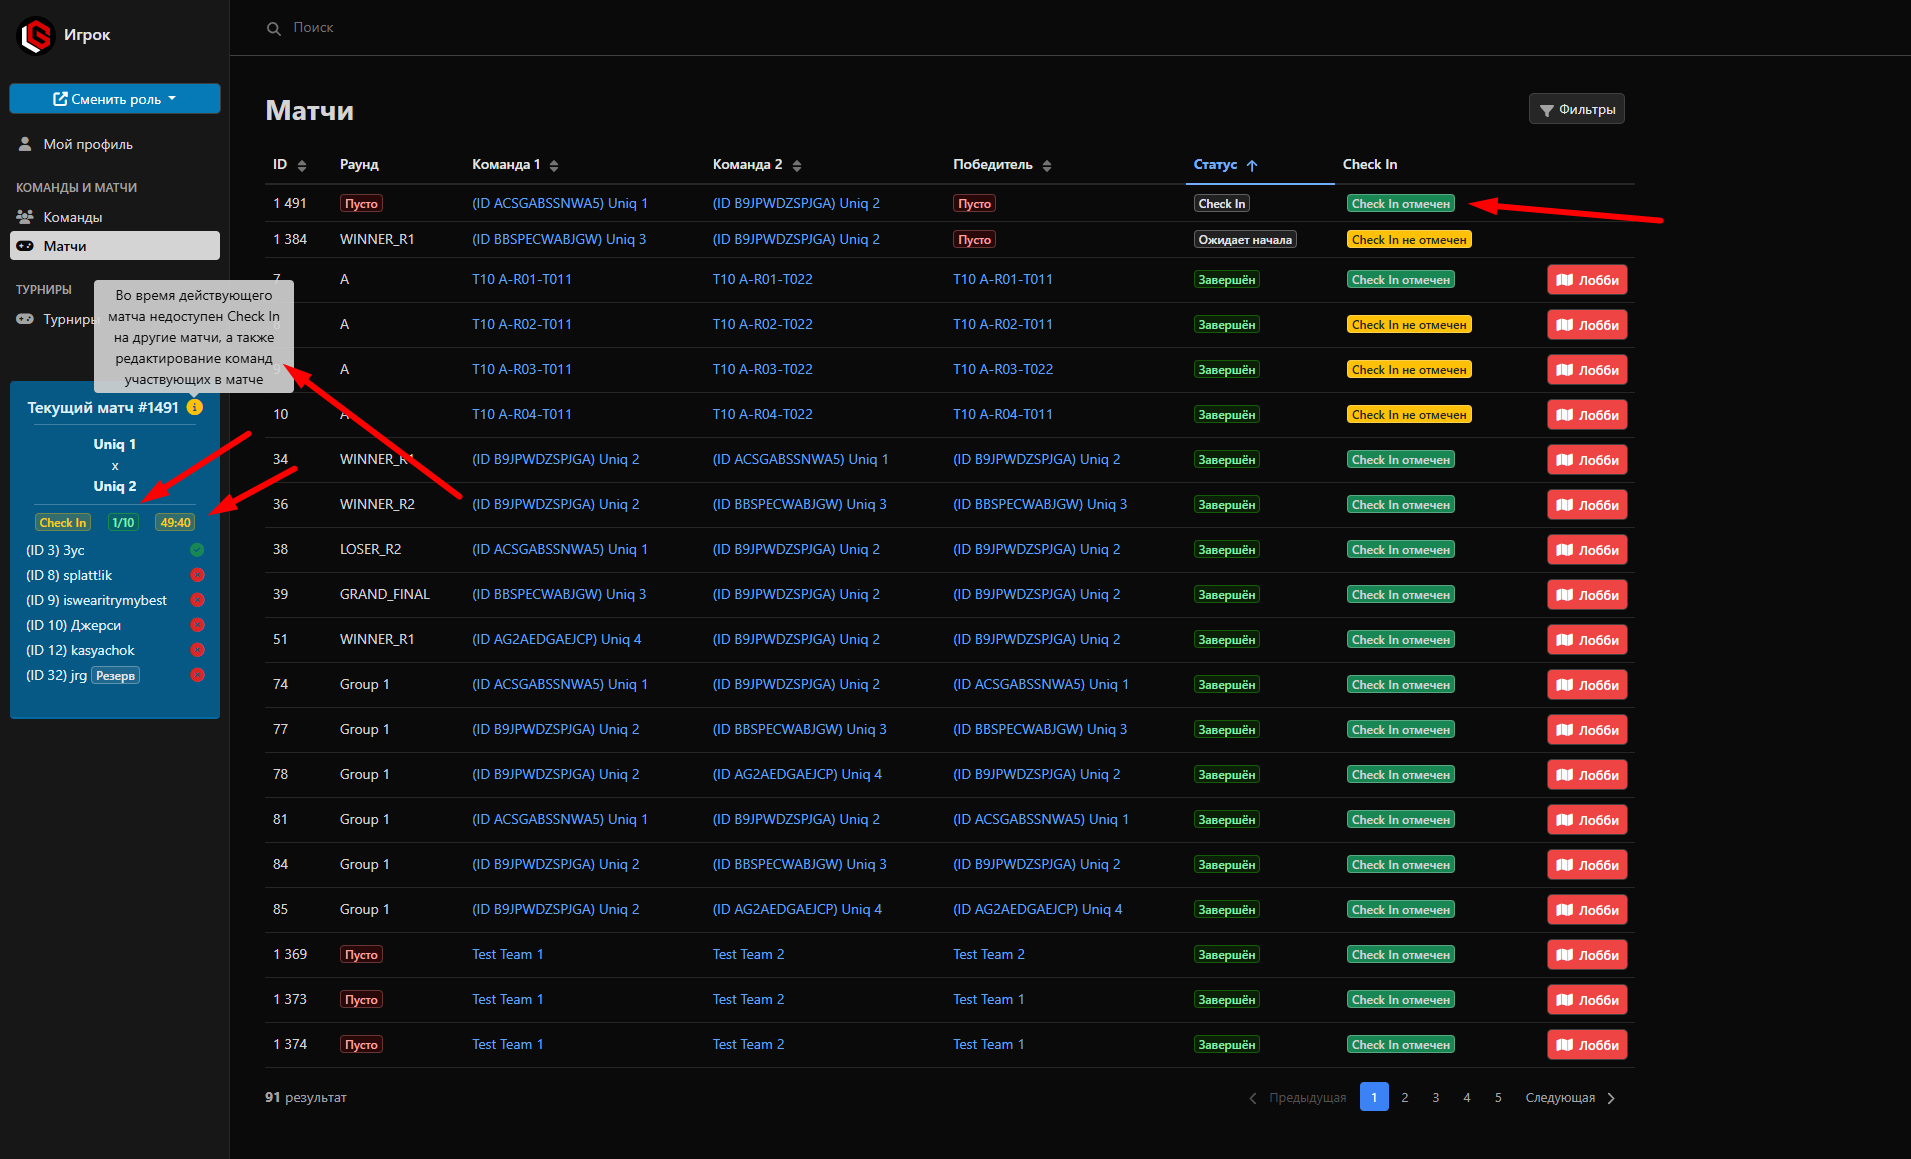Screen dimensions: 1911x1159
Task: Click the app logo next to Игрок
Action: pos(36,36)
